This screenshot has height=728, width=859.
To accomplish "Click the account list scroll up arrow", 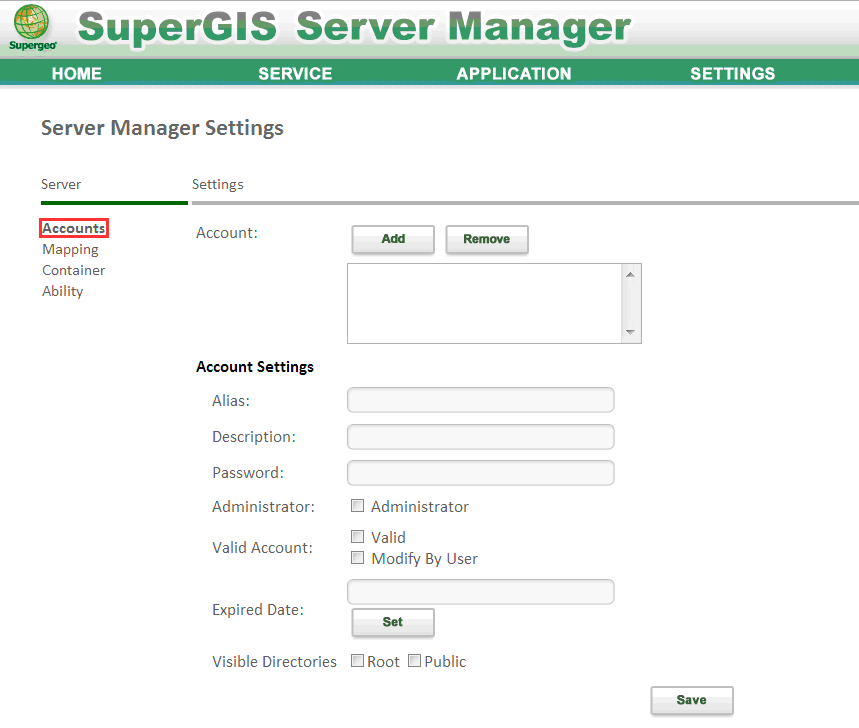I will [630, 274].
